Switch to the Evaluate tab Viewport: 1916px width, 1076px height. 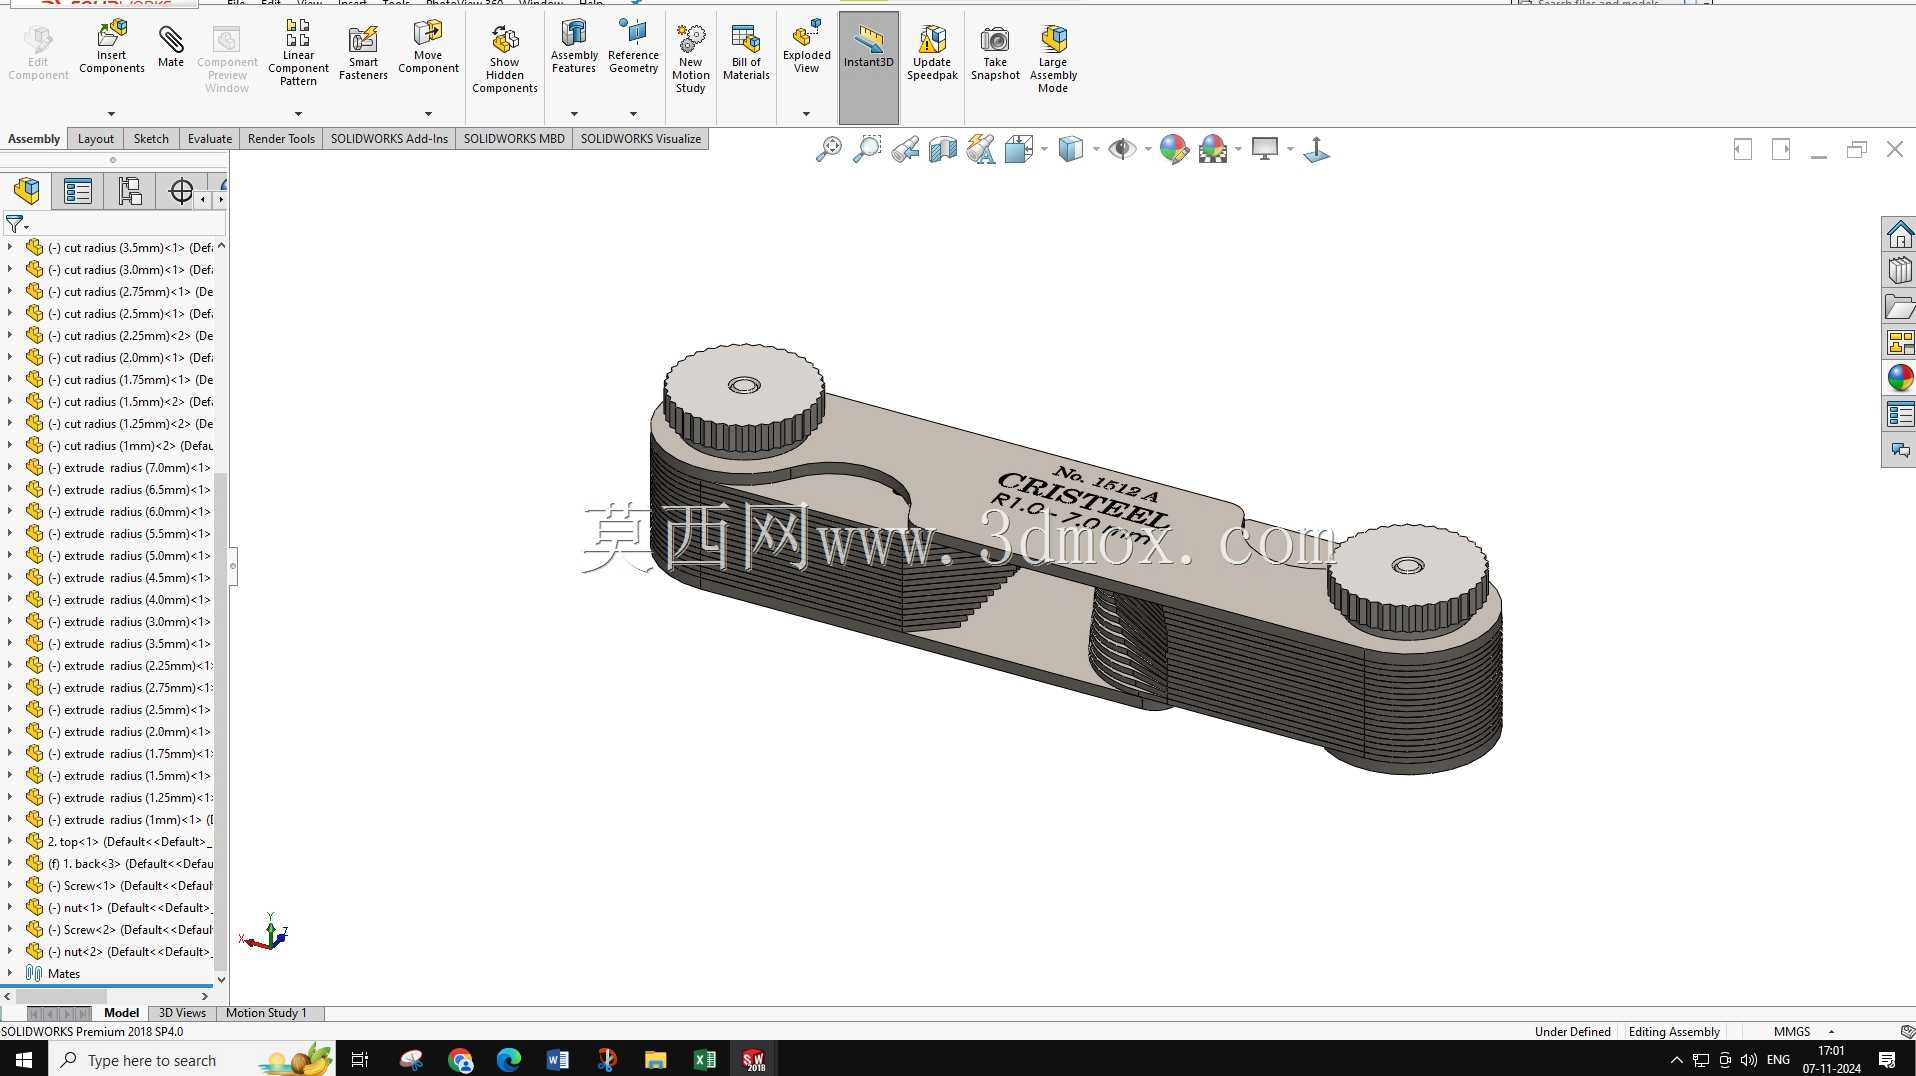[210, 139]
